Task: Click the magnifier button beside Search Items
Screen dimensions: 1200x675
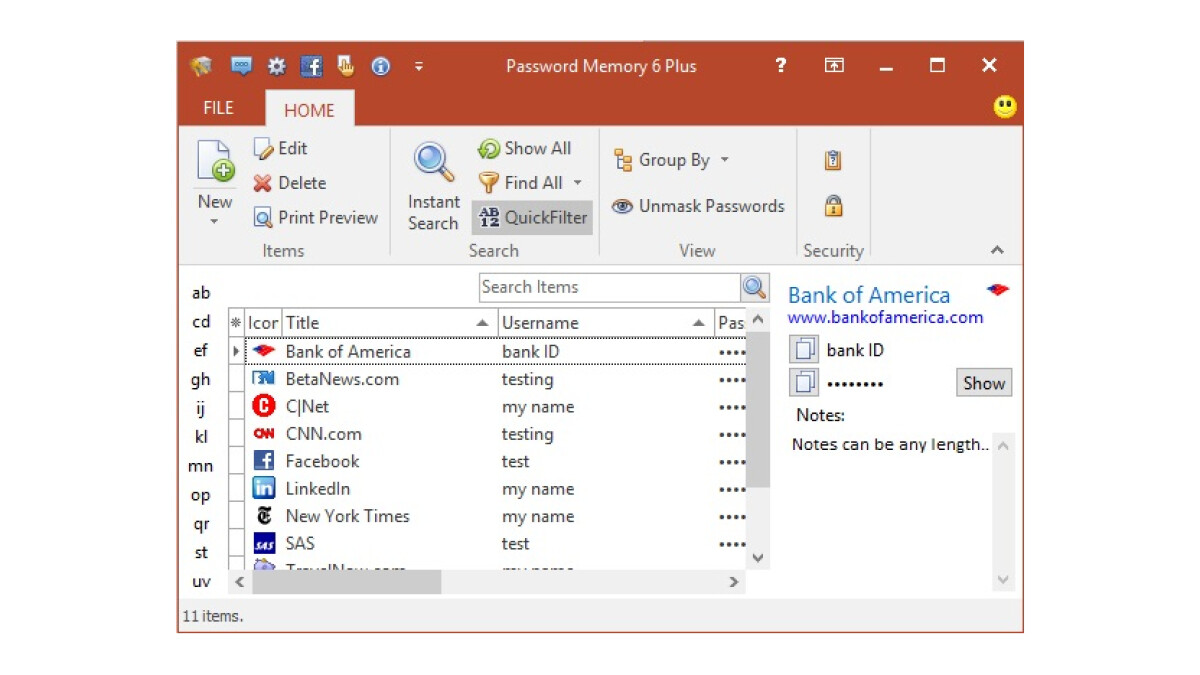Action: [755, 287]
